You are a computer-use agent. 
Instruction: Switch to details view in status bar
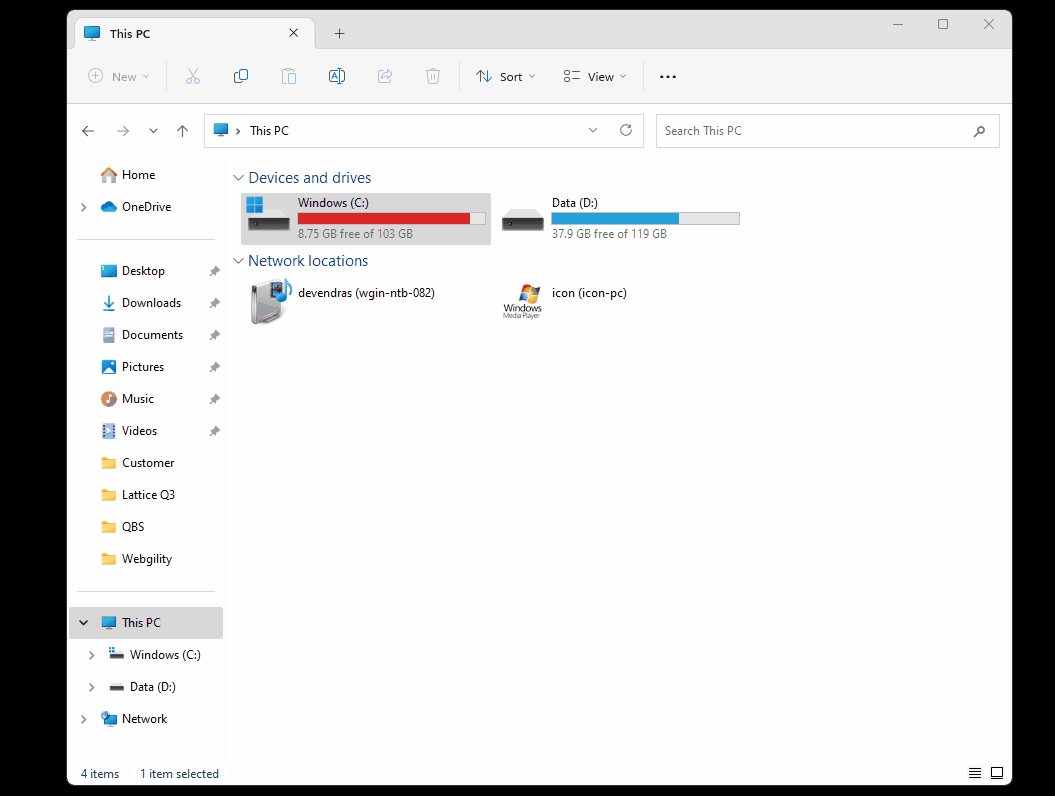pyautogui.click(x=975, y=773)
